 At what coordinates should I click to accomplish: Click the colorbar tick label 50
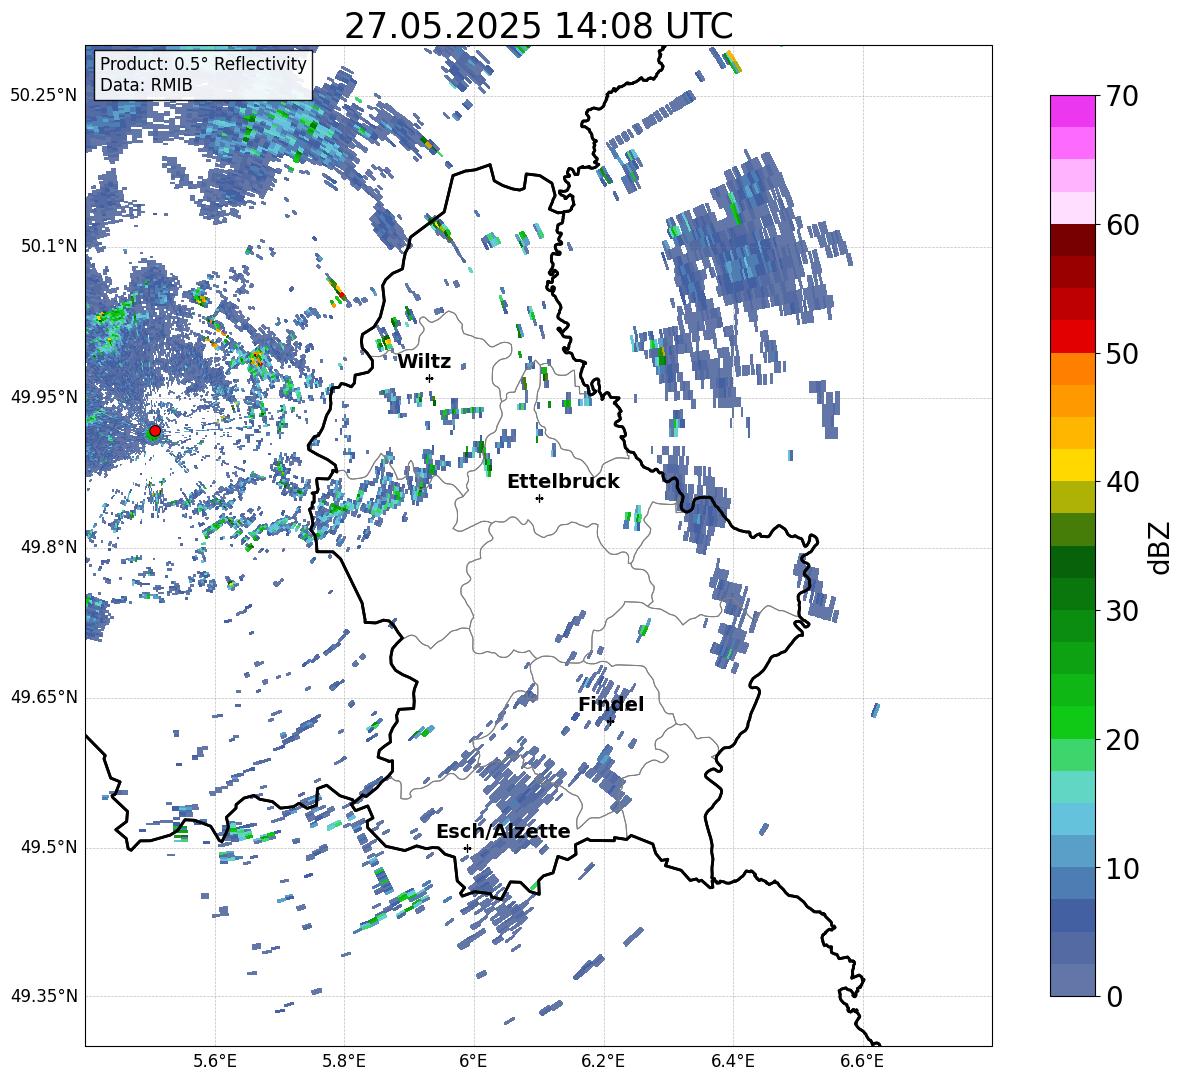tap(1123, 354)
